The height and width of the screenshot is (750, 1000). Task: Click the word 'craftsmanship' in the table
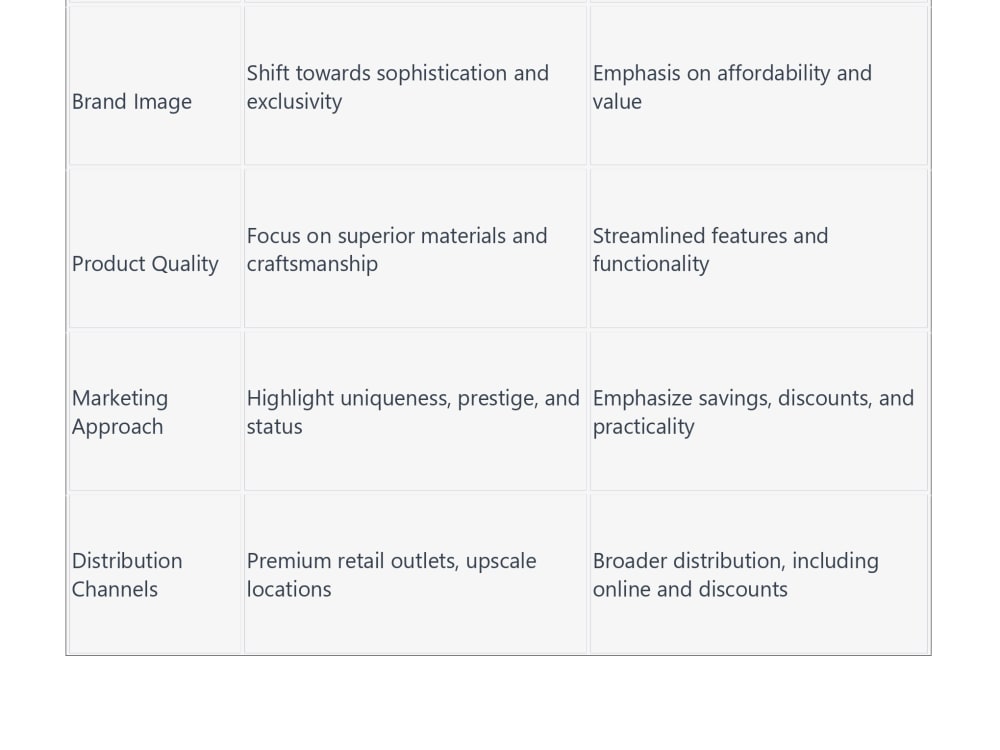(x=312, y=264)
